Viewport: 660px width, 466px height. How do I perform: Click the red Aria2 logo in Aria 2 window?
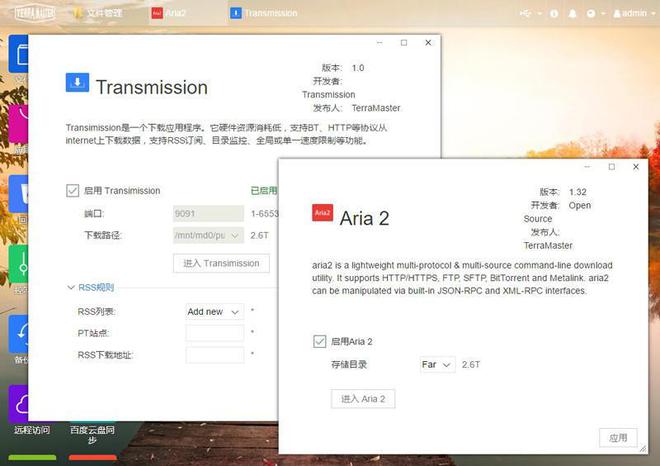[322, 213]
